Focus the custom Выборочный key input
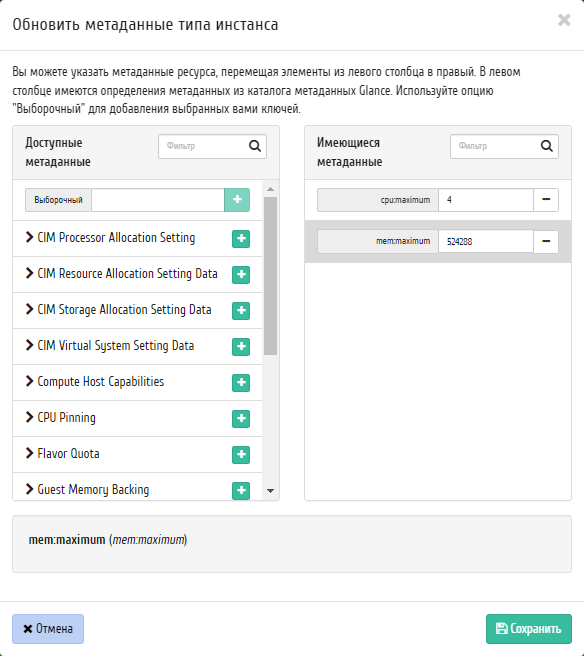 coord(158,200)
